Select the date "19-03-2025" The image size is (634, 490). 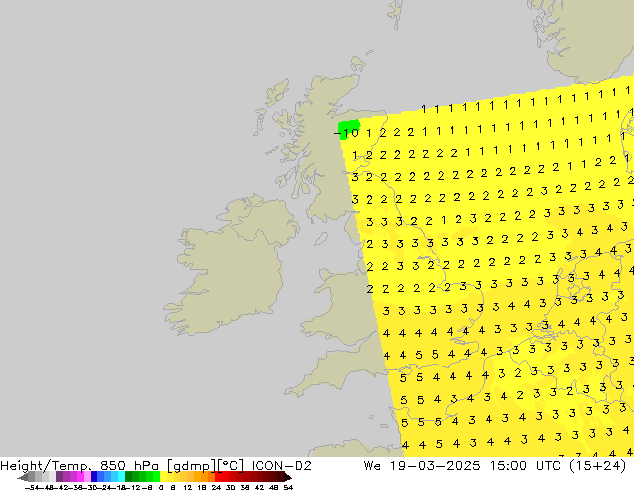pos(435,466)
